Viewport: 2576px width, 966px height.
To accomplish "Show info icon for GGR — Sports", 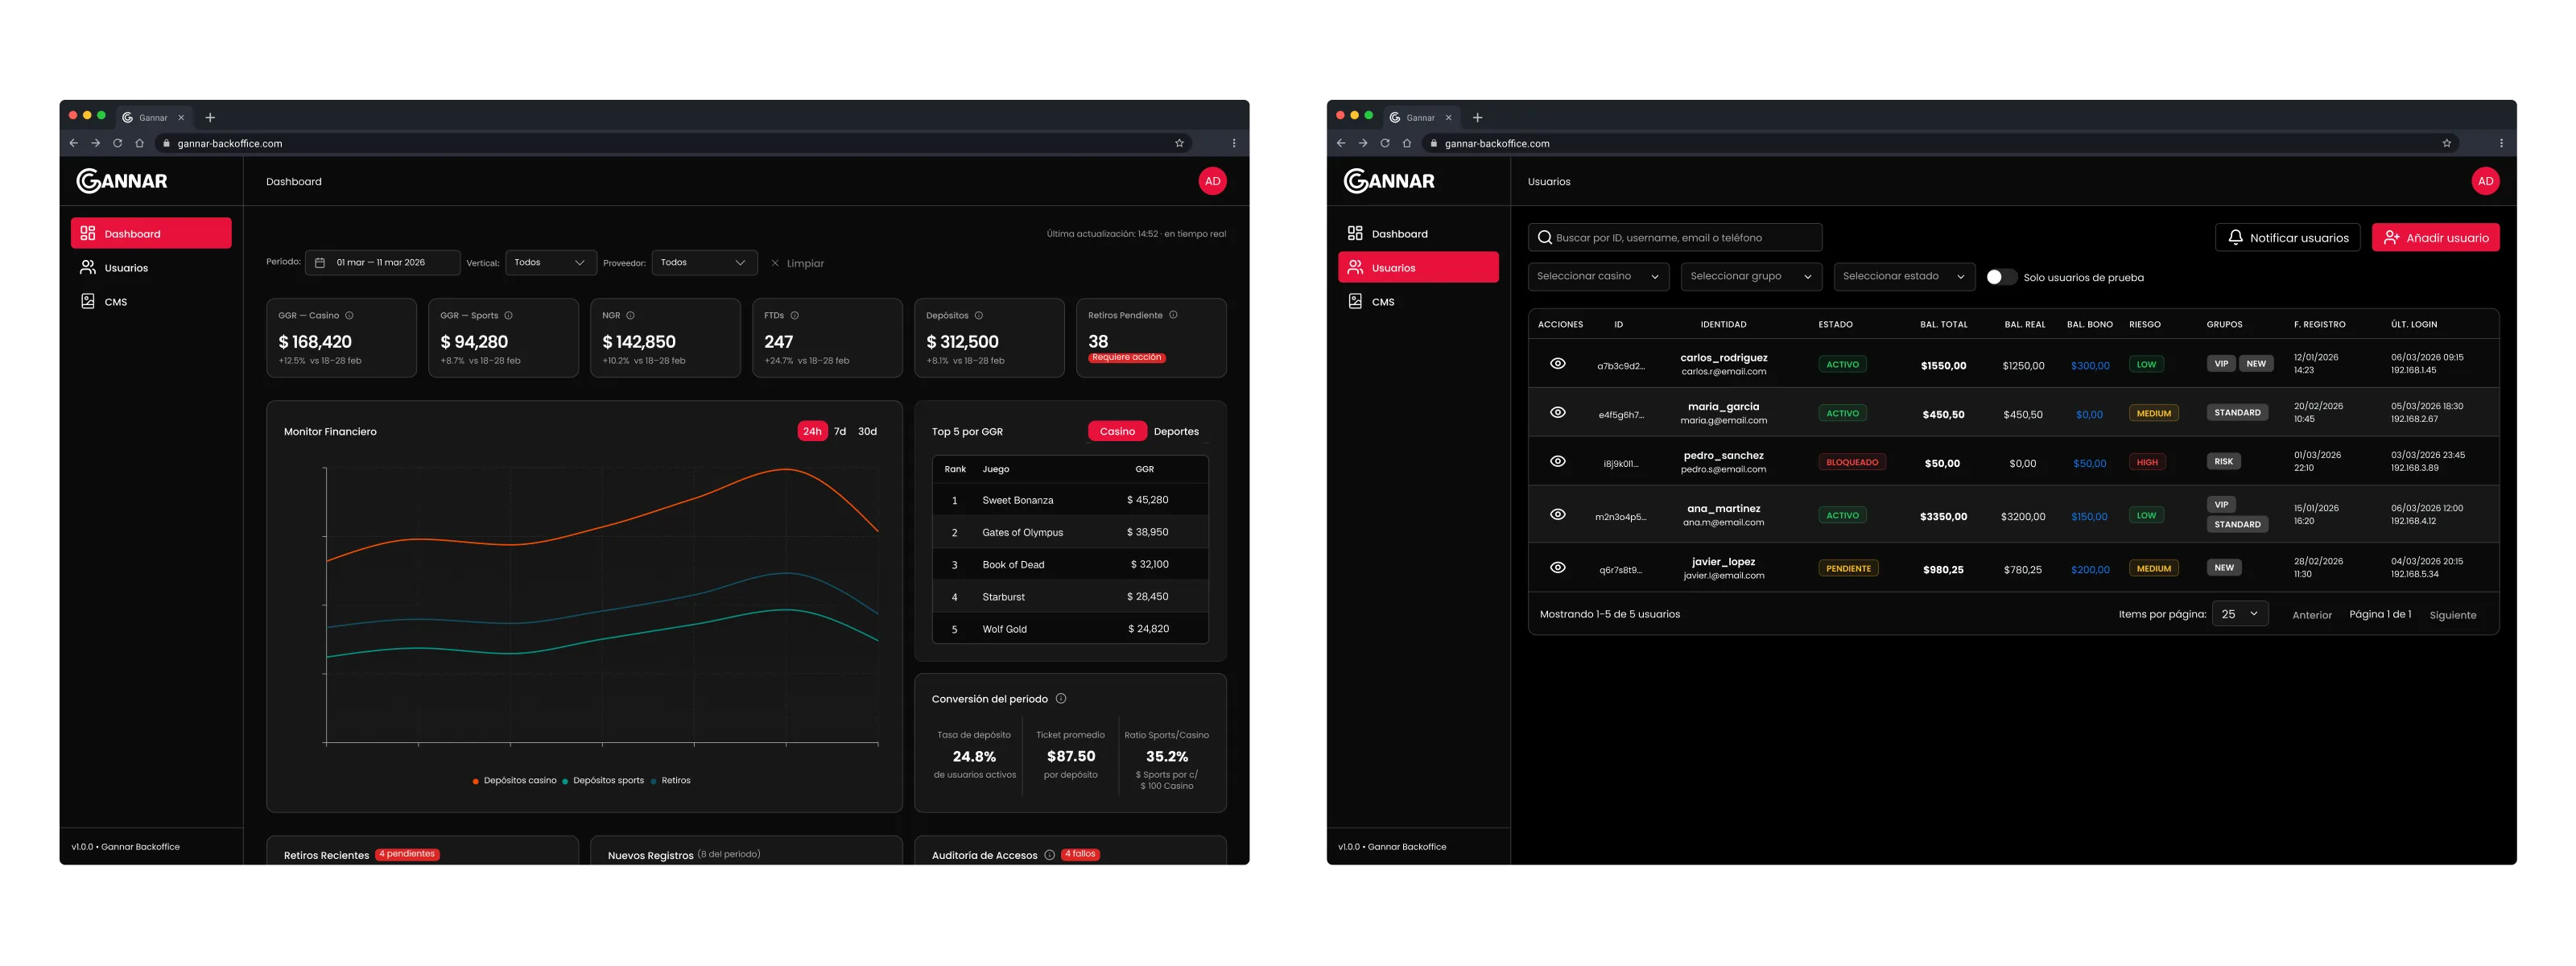I will [x=508, y=315].
